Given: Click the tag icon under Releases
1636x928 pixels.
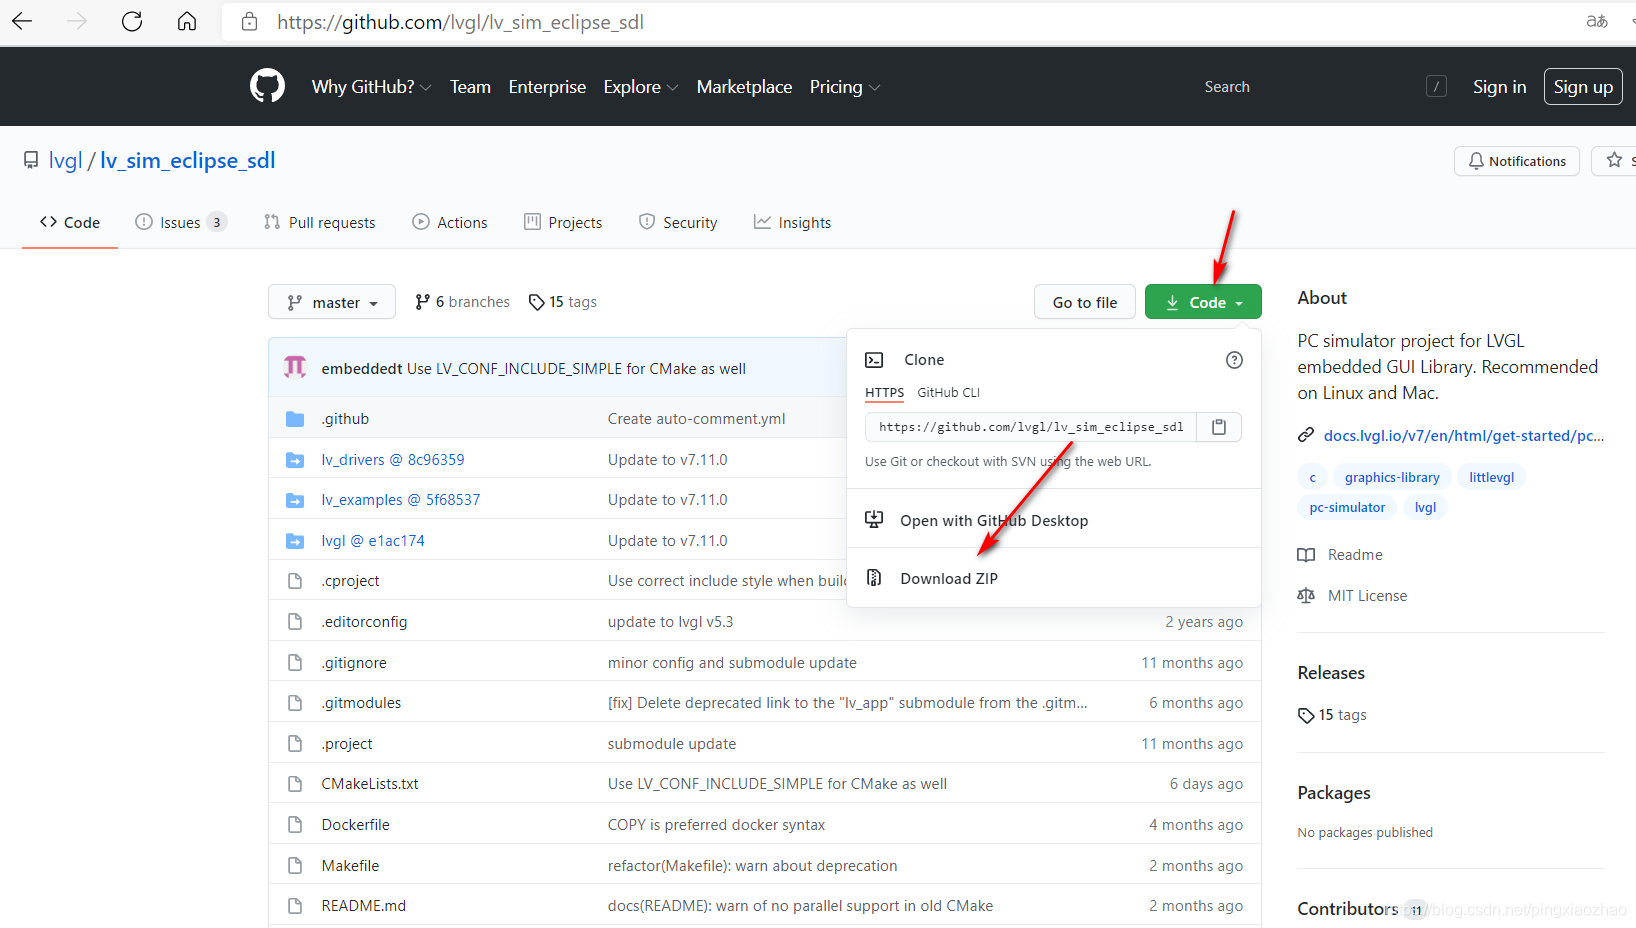Looking at the screenshot, I should (x=1306, y=715).
